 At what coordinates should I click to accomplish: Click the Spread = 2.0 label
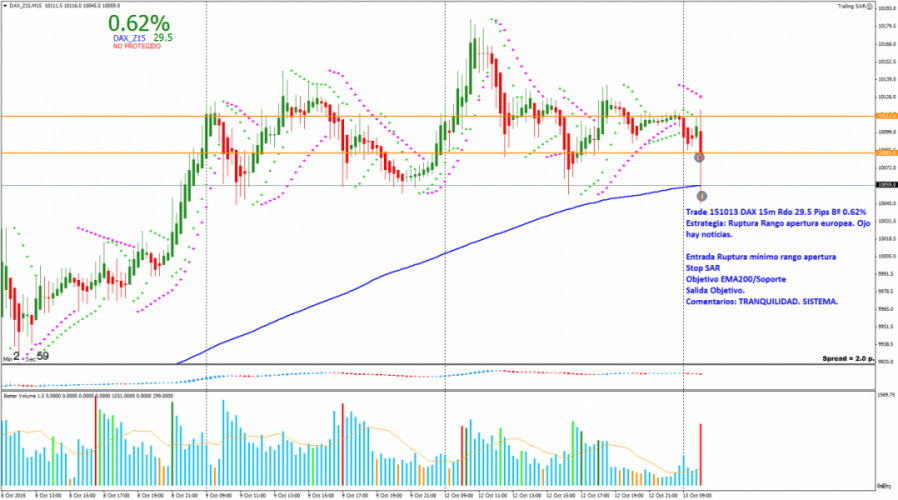[847, 357]
